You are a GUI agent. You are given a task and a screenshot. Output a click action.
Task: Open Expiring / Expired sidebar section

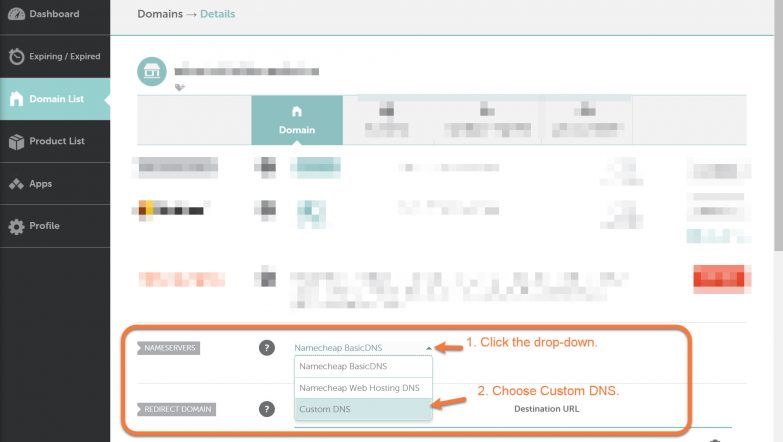64,57
